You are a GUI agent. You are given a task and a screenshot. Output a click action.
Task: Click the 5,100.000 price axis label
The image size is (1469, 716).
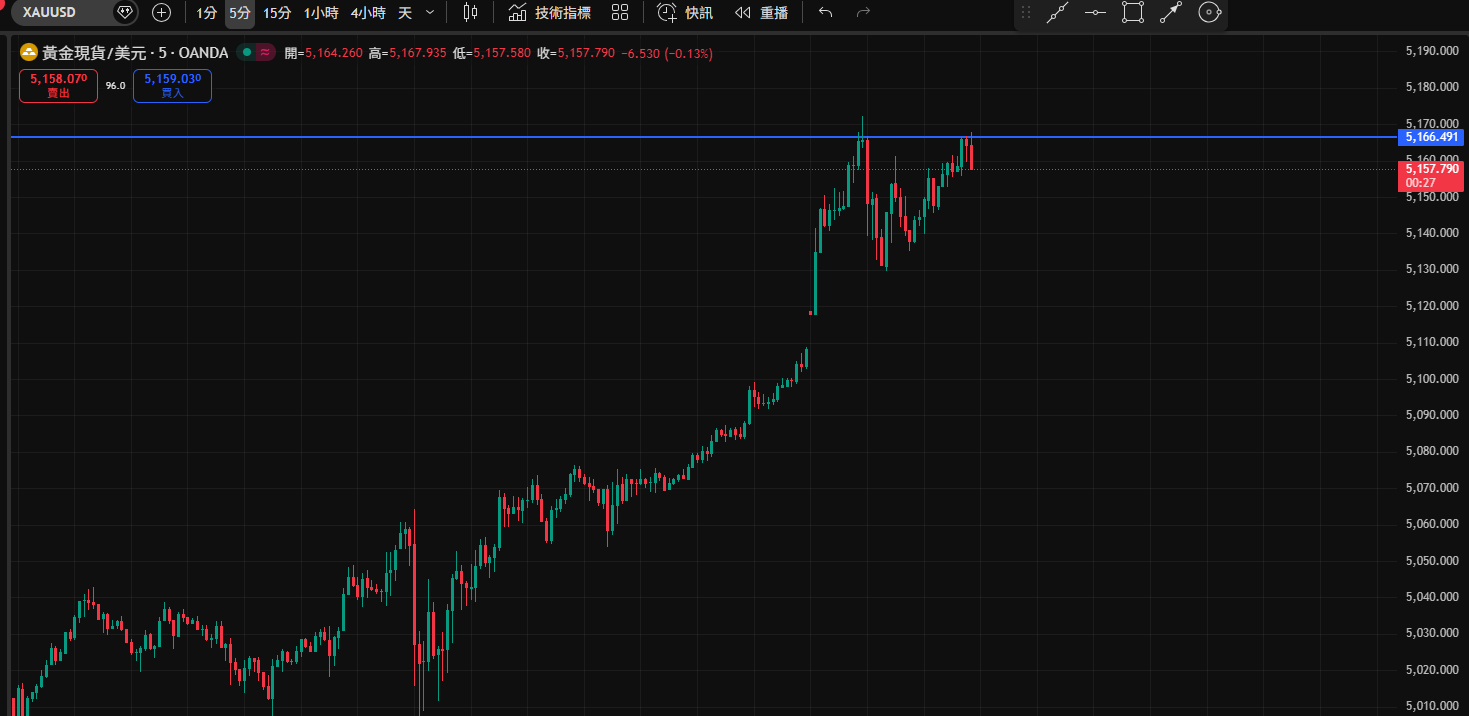point(1430,378)
